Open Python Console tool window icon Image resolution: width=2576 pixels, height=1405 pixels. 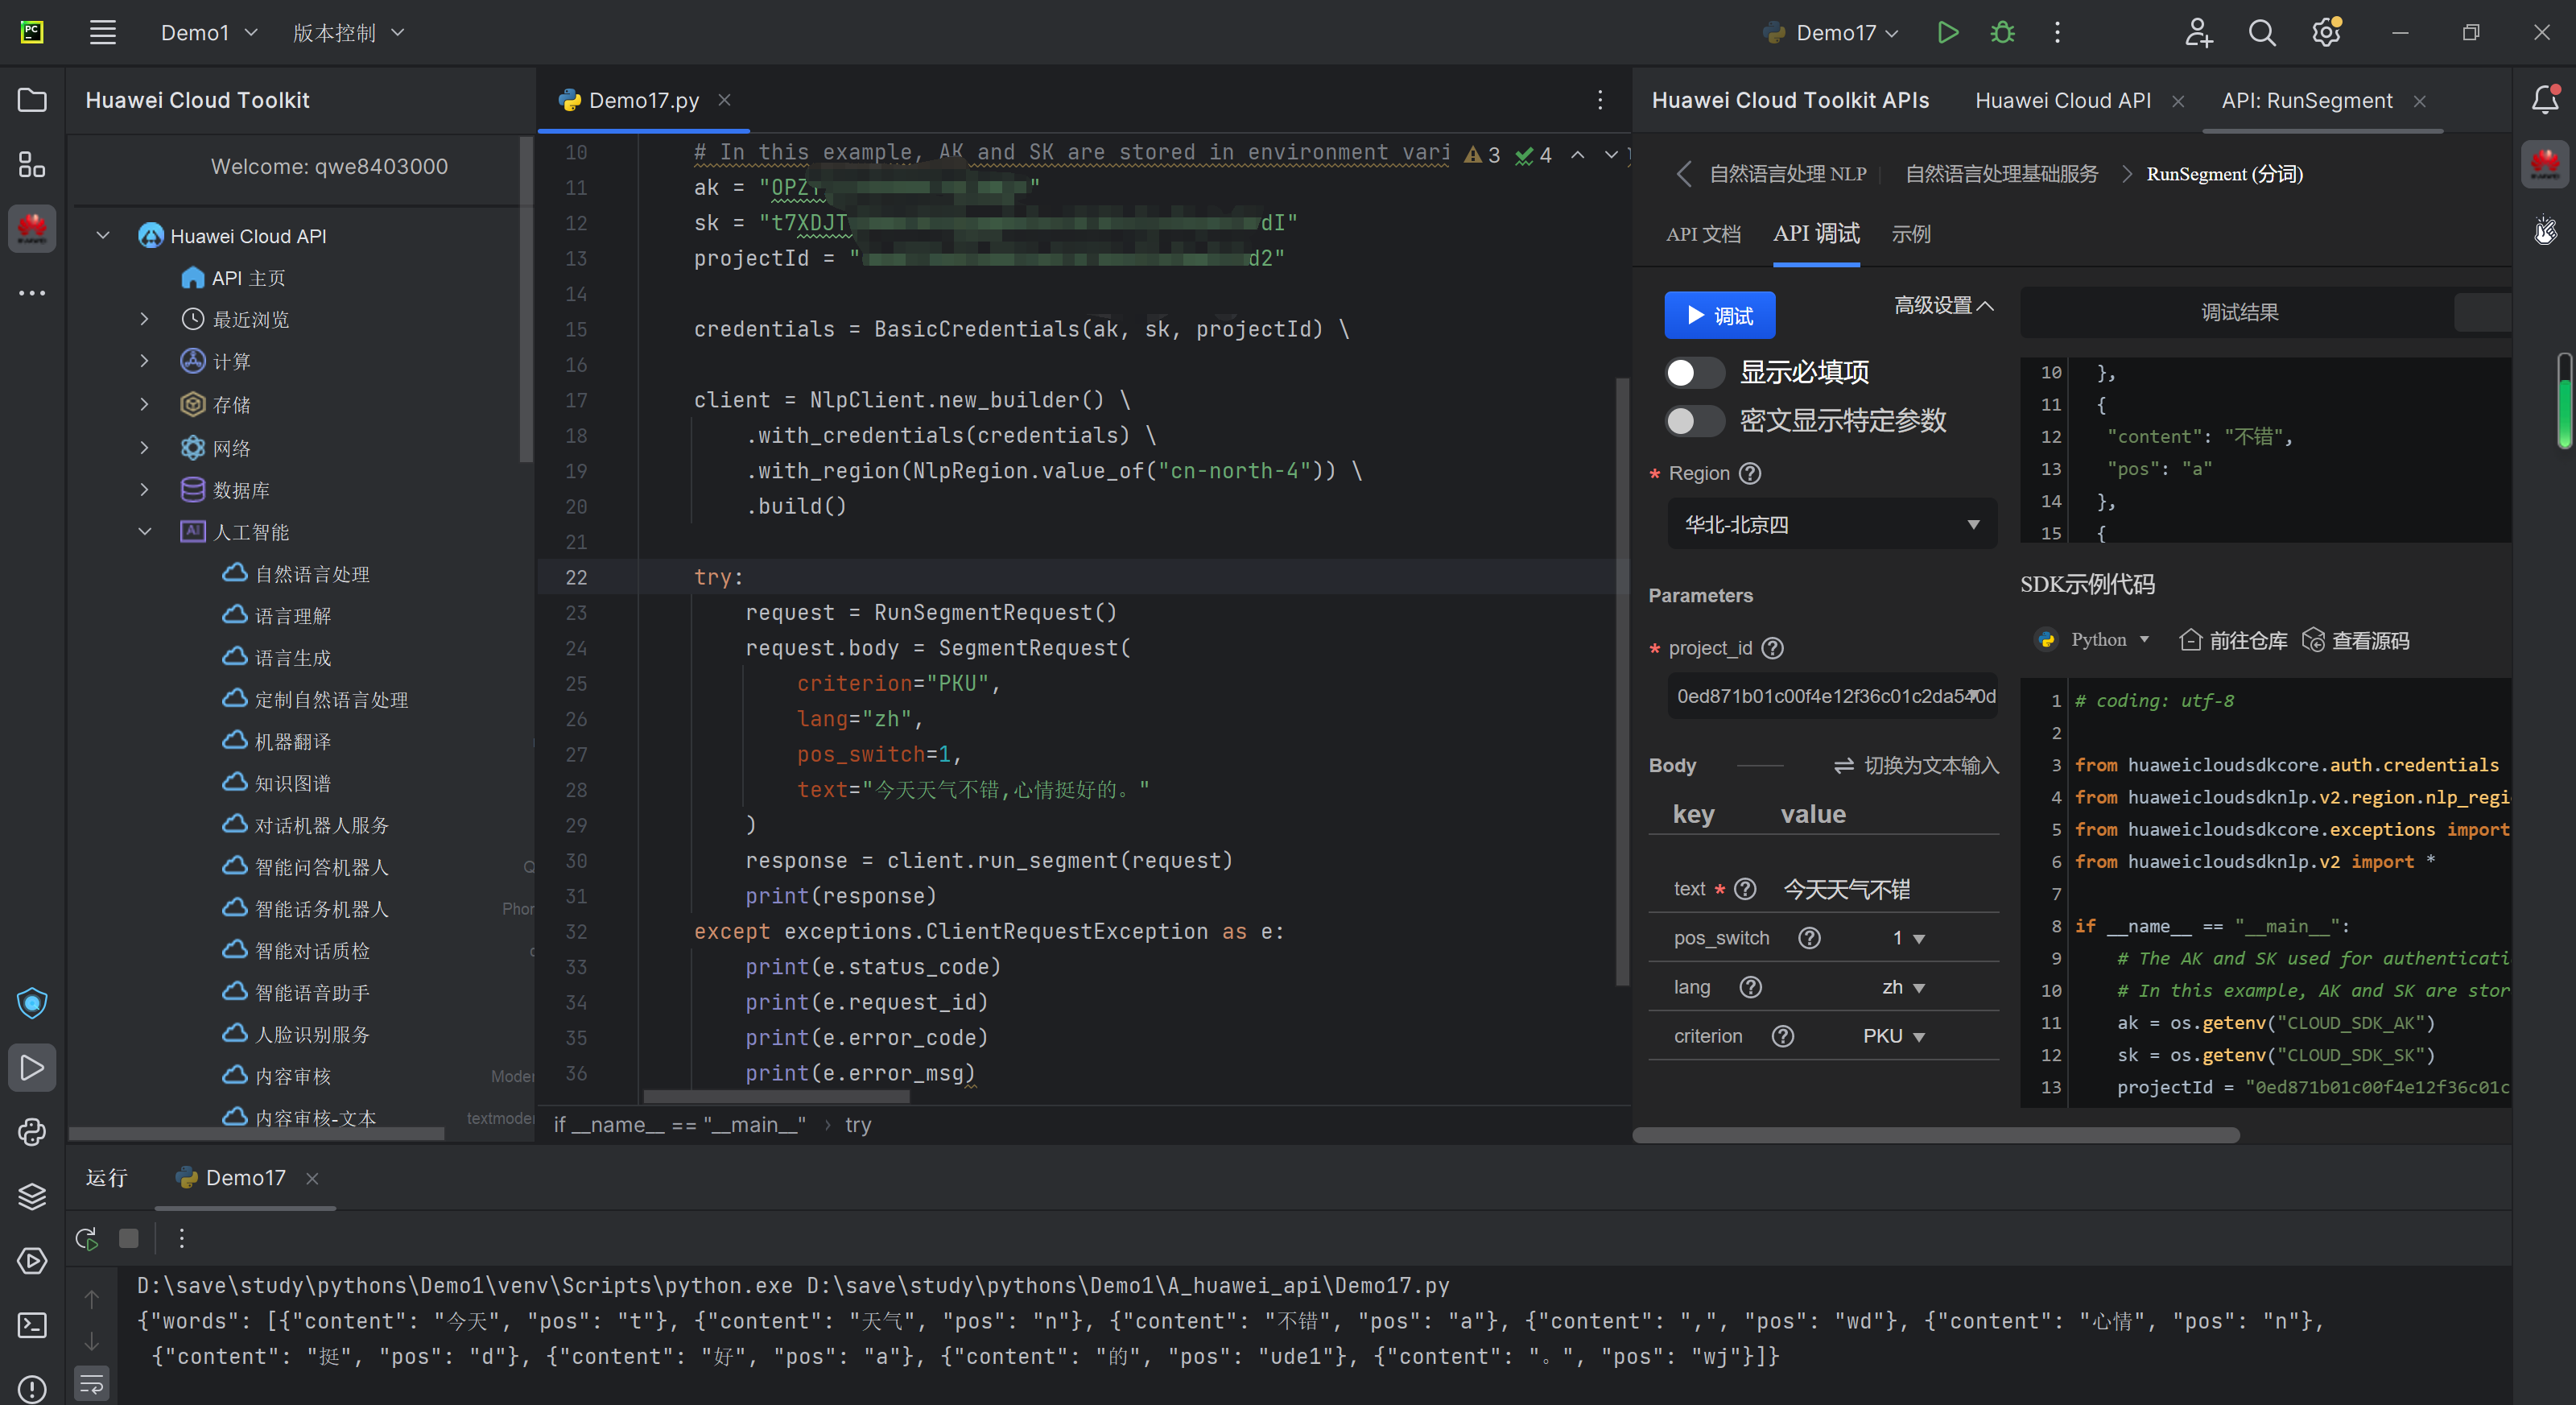click(x=32, y=1132)
